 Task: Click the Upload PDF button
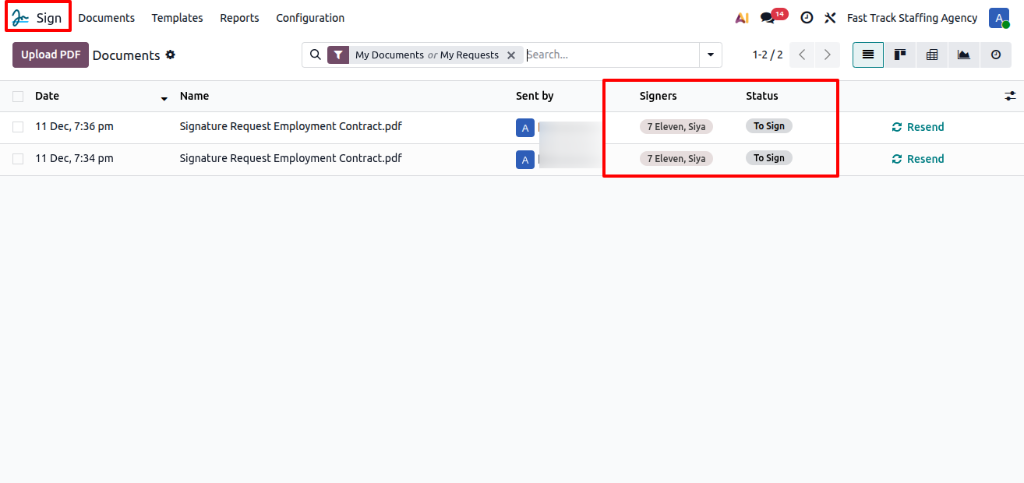tap(50, 55)
